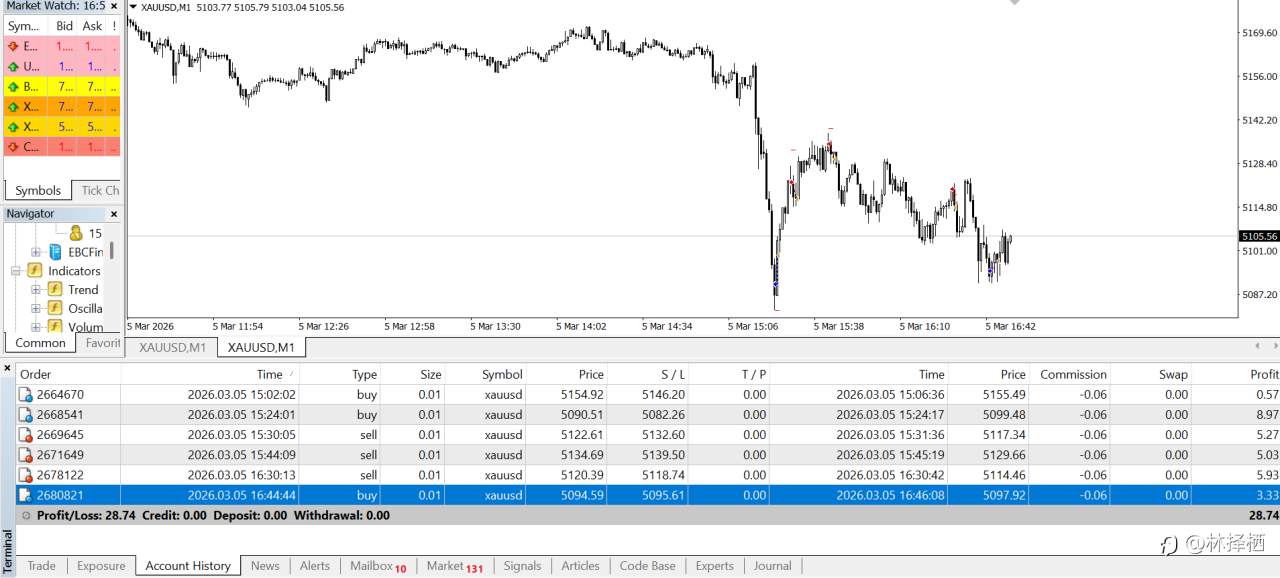The height and width of the screenshot is (578, 1280).
Task: Click the Indicators folder icon in Navigator
Action: (34, 270)
